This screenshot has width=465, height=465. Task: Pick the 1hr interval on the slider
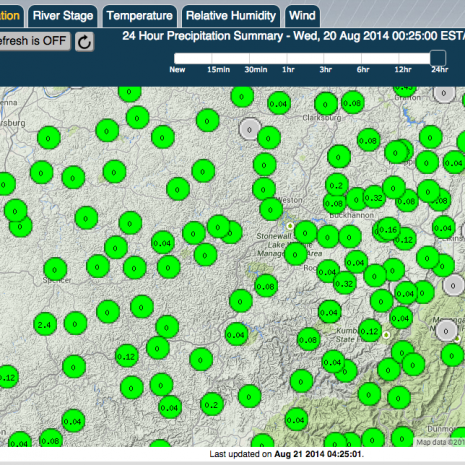tap(288, 70)
